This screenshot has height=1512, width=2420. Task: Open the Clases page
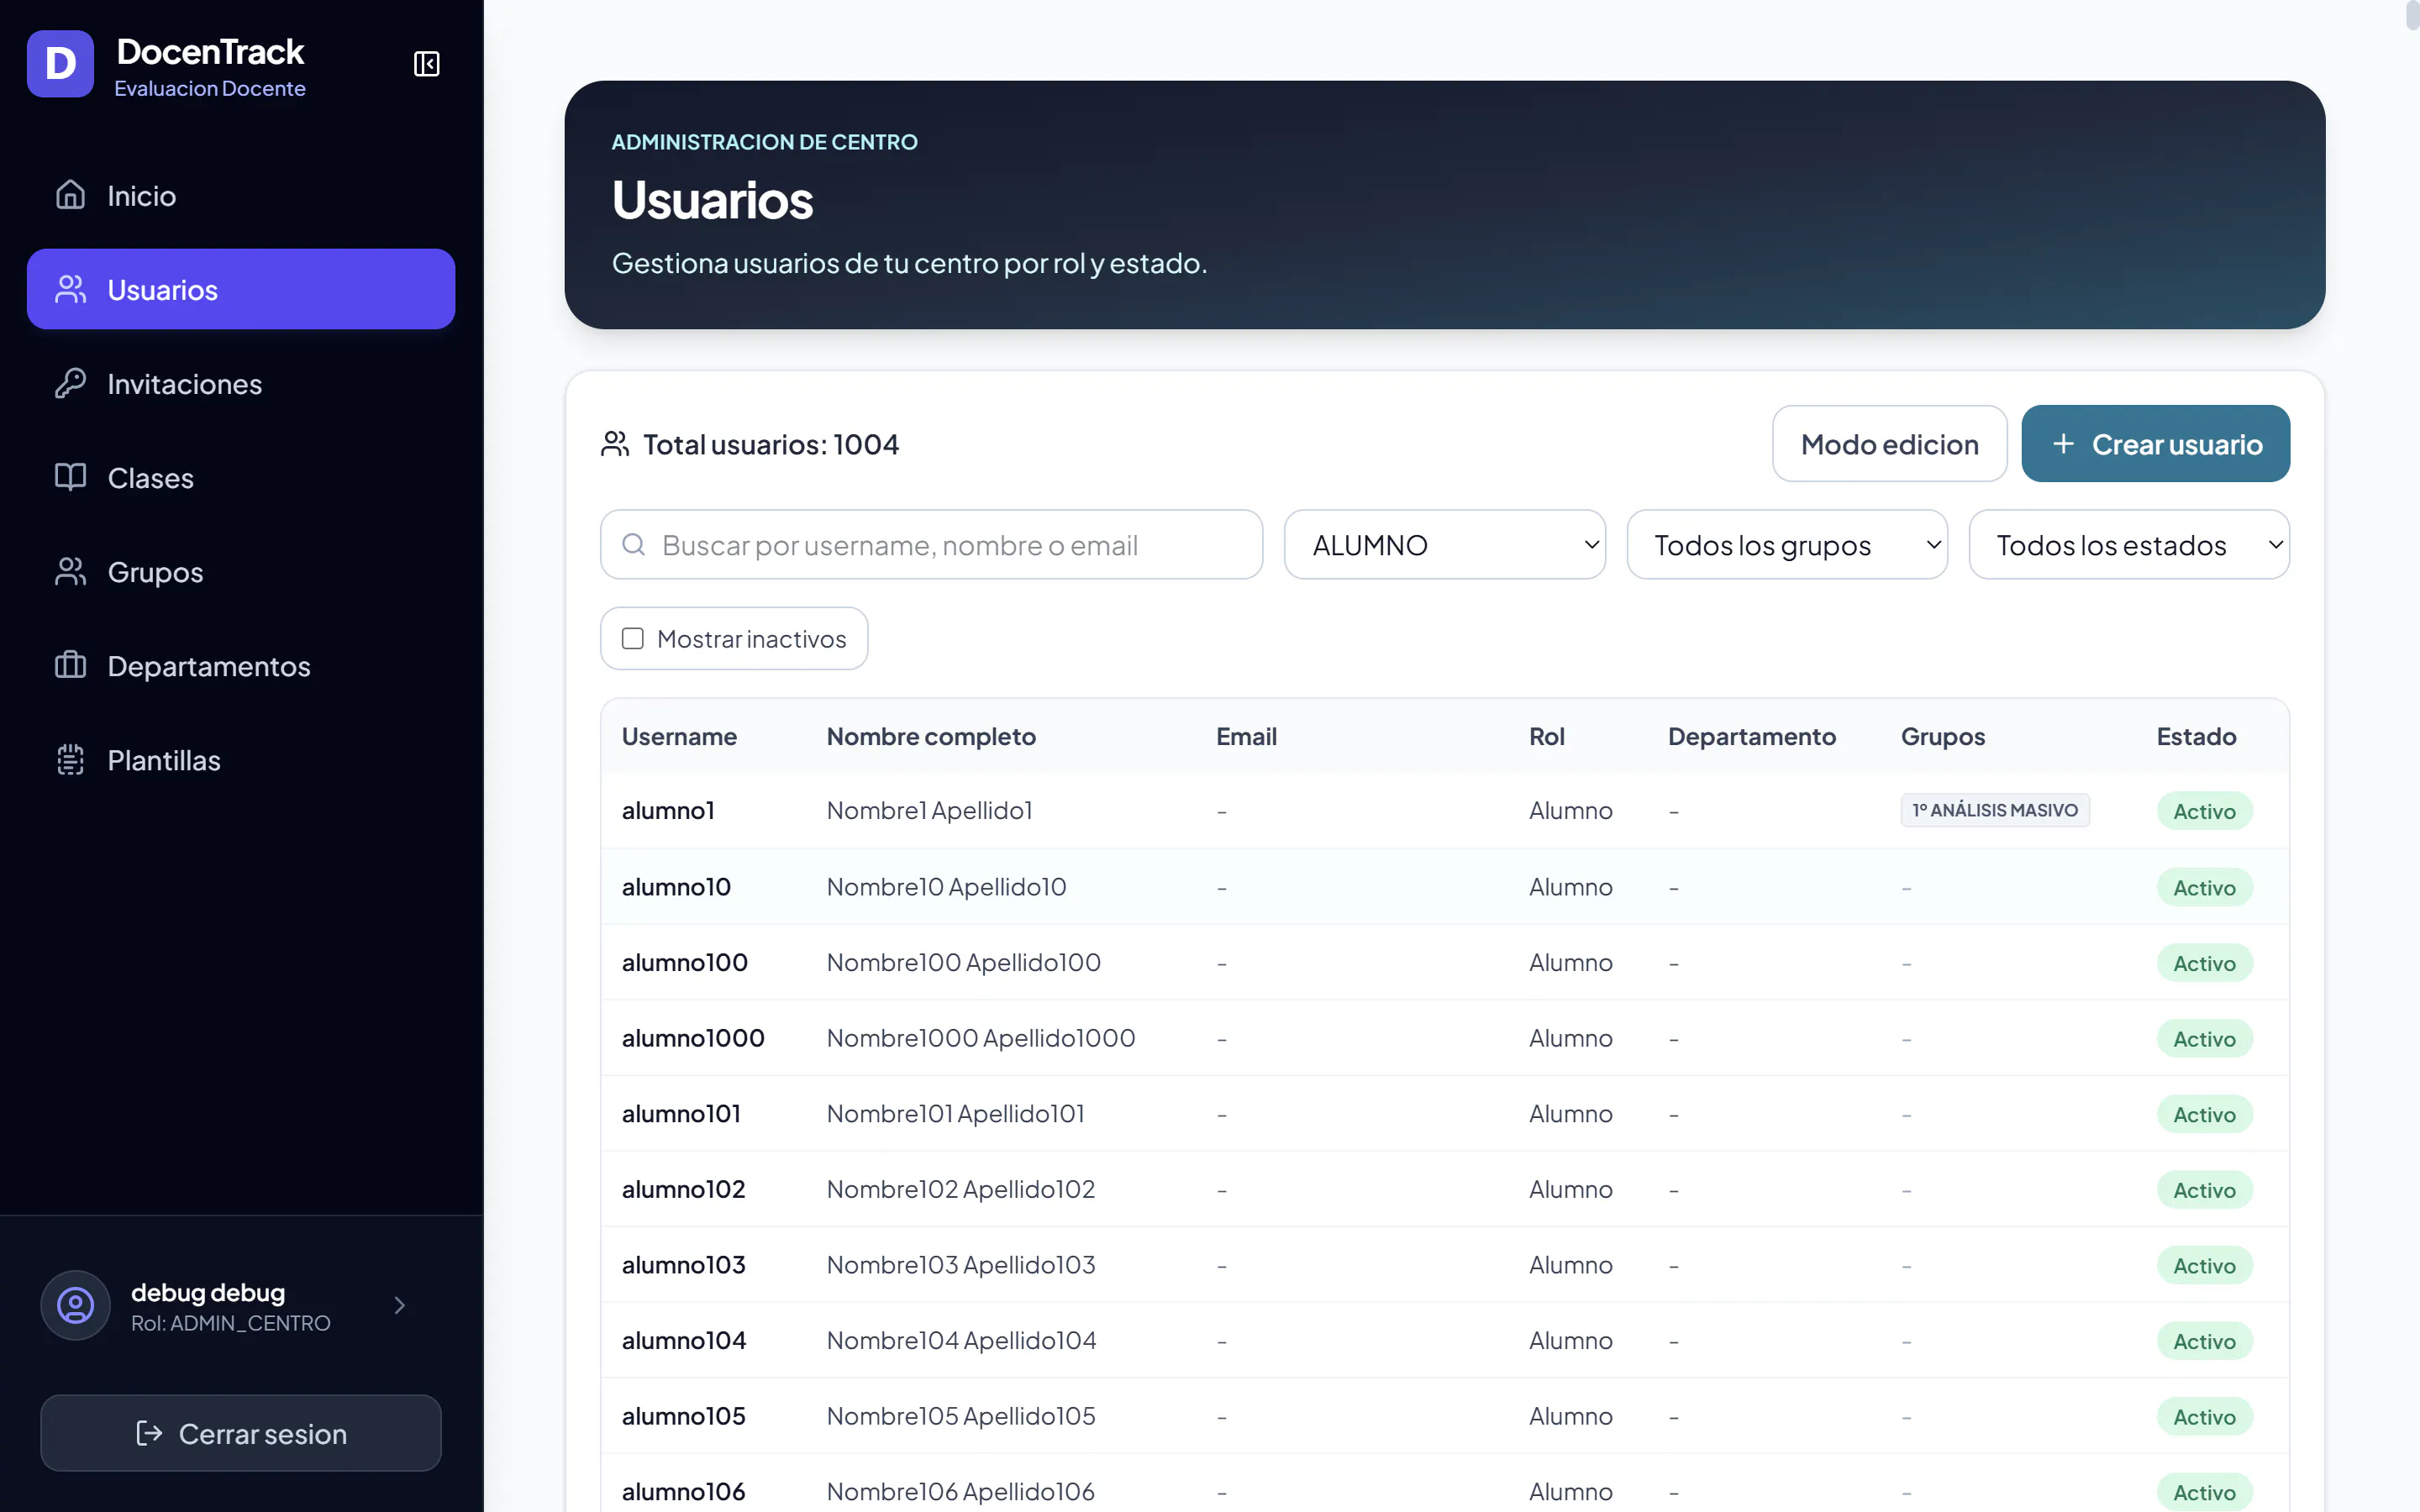[241, 477]
